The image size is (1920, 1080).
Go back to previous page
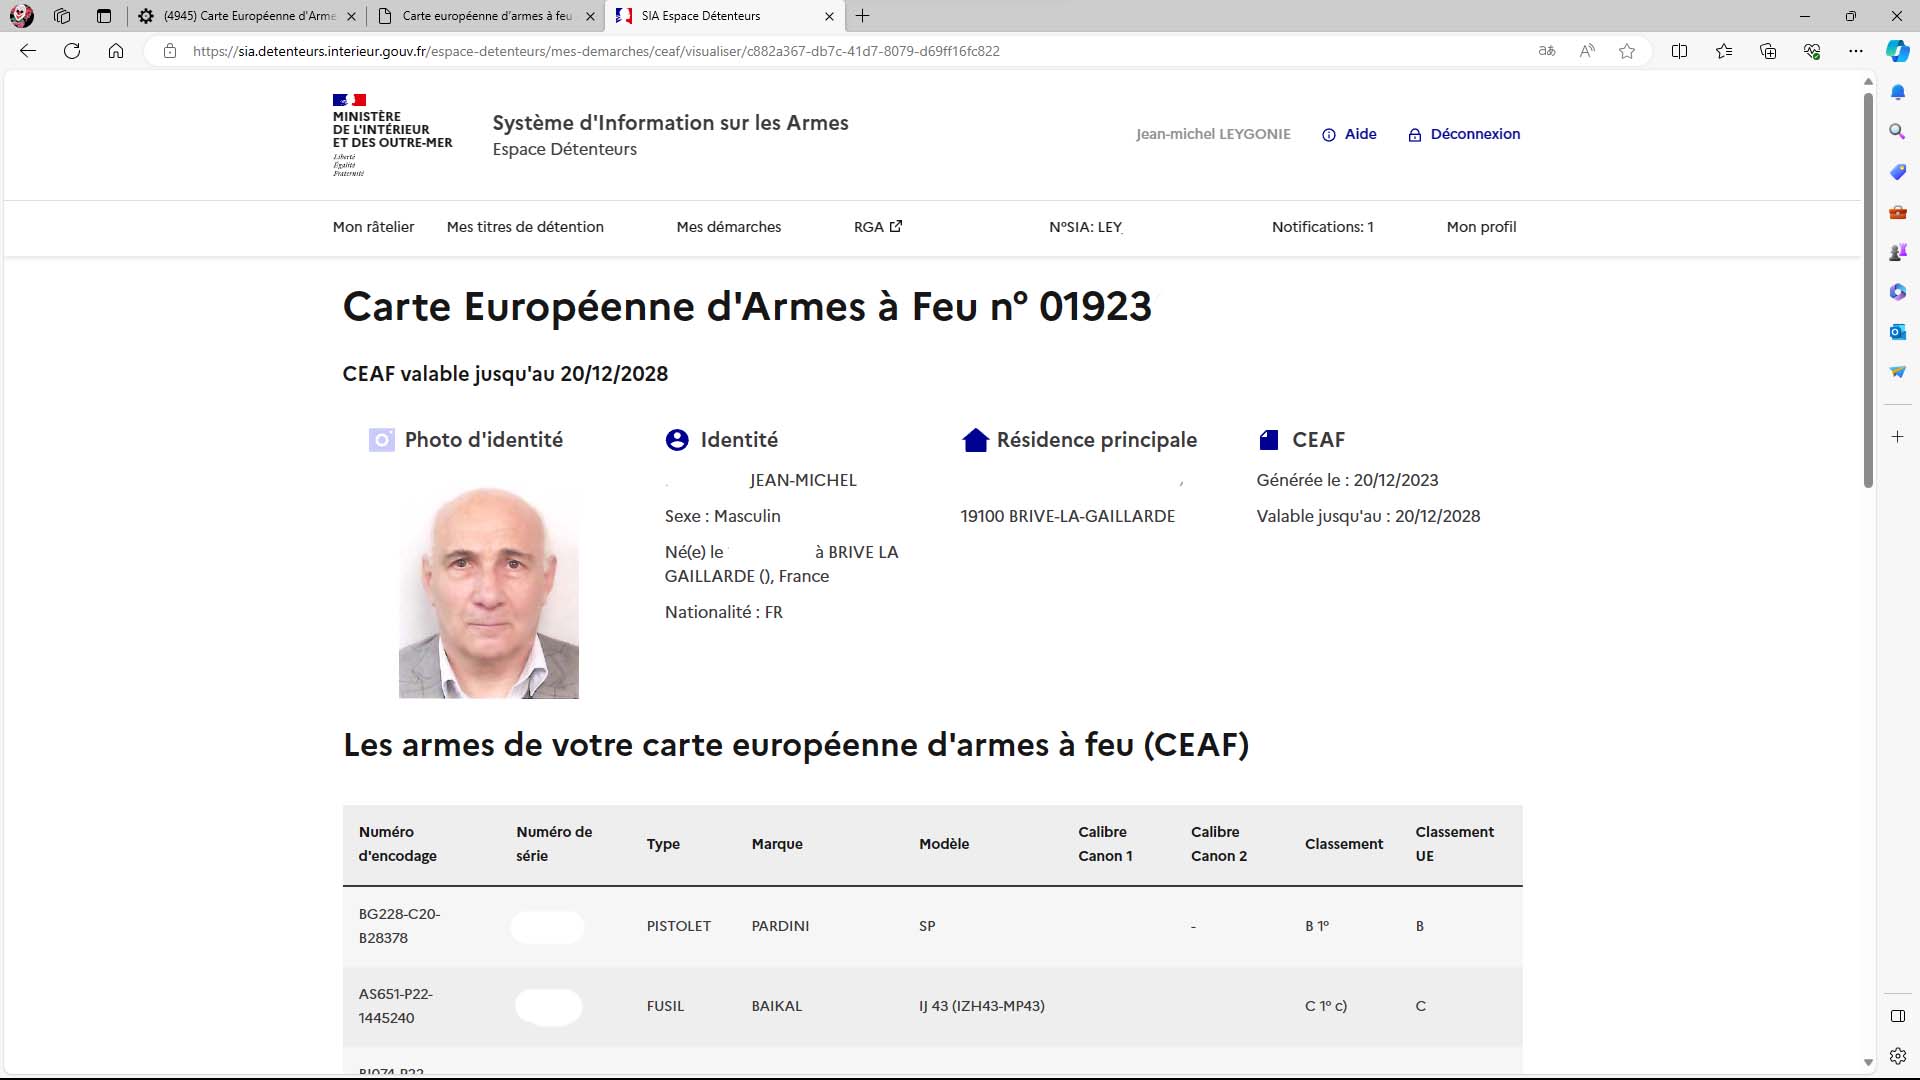pos(28,51)
